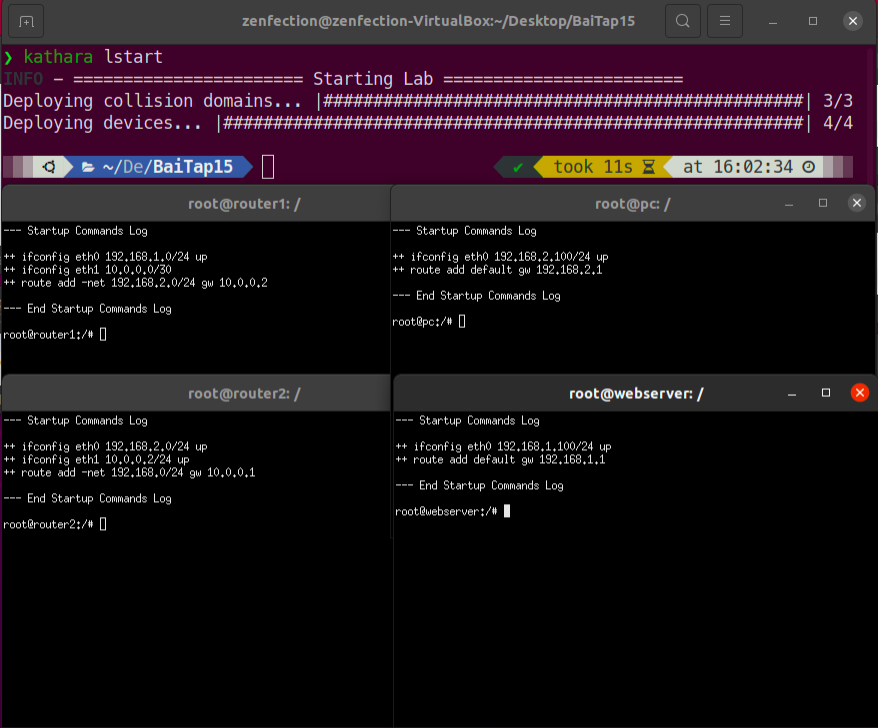Click the collision domains progress bar
This screenshot has height=728, width=878.
coord(563,101)
